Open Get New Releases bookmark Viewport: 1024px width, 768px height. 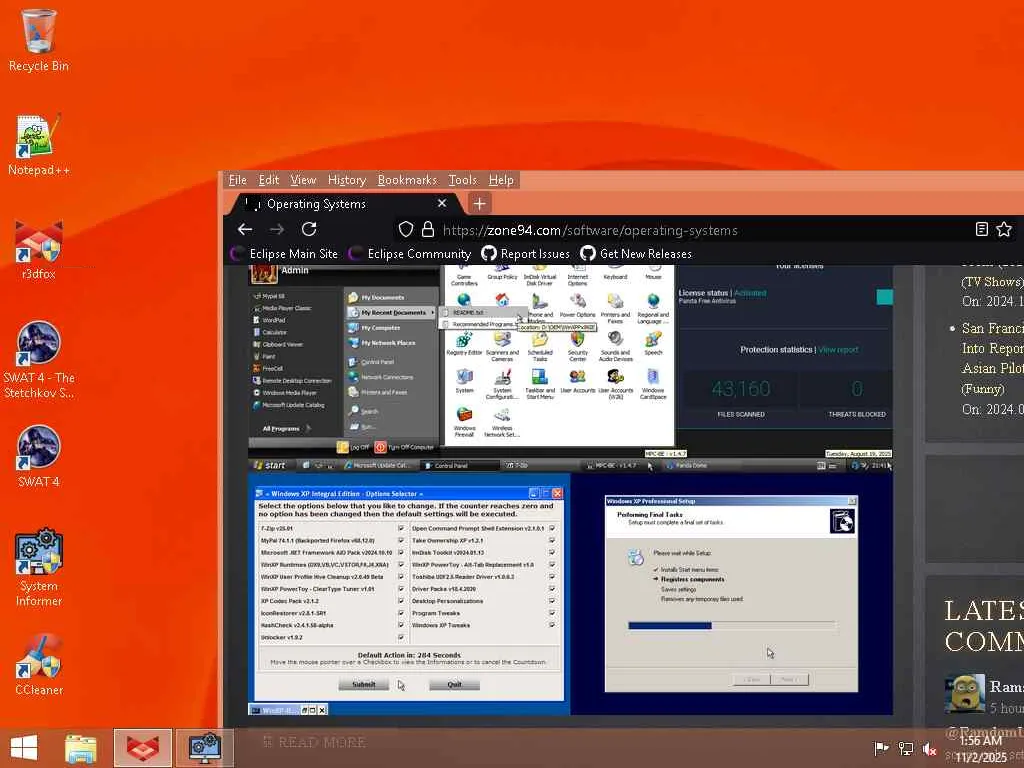636,253
